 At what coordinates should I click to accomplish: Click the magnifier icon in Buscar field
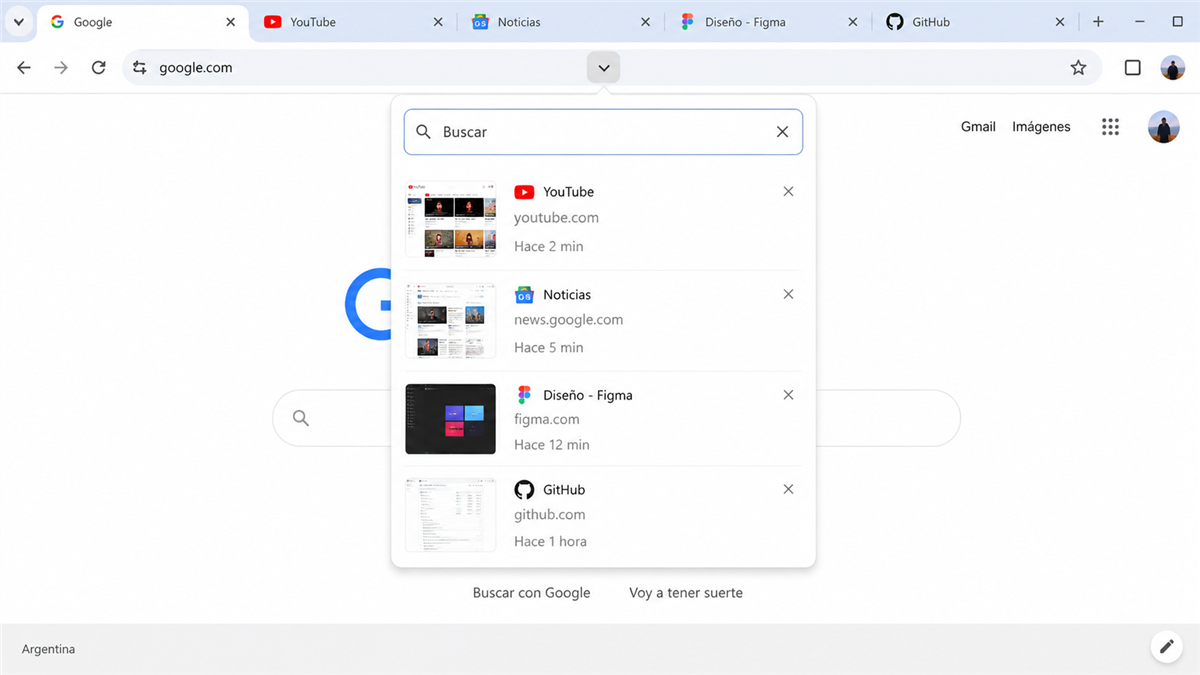pyautogui.click(x=424, y=132)
